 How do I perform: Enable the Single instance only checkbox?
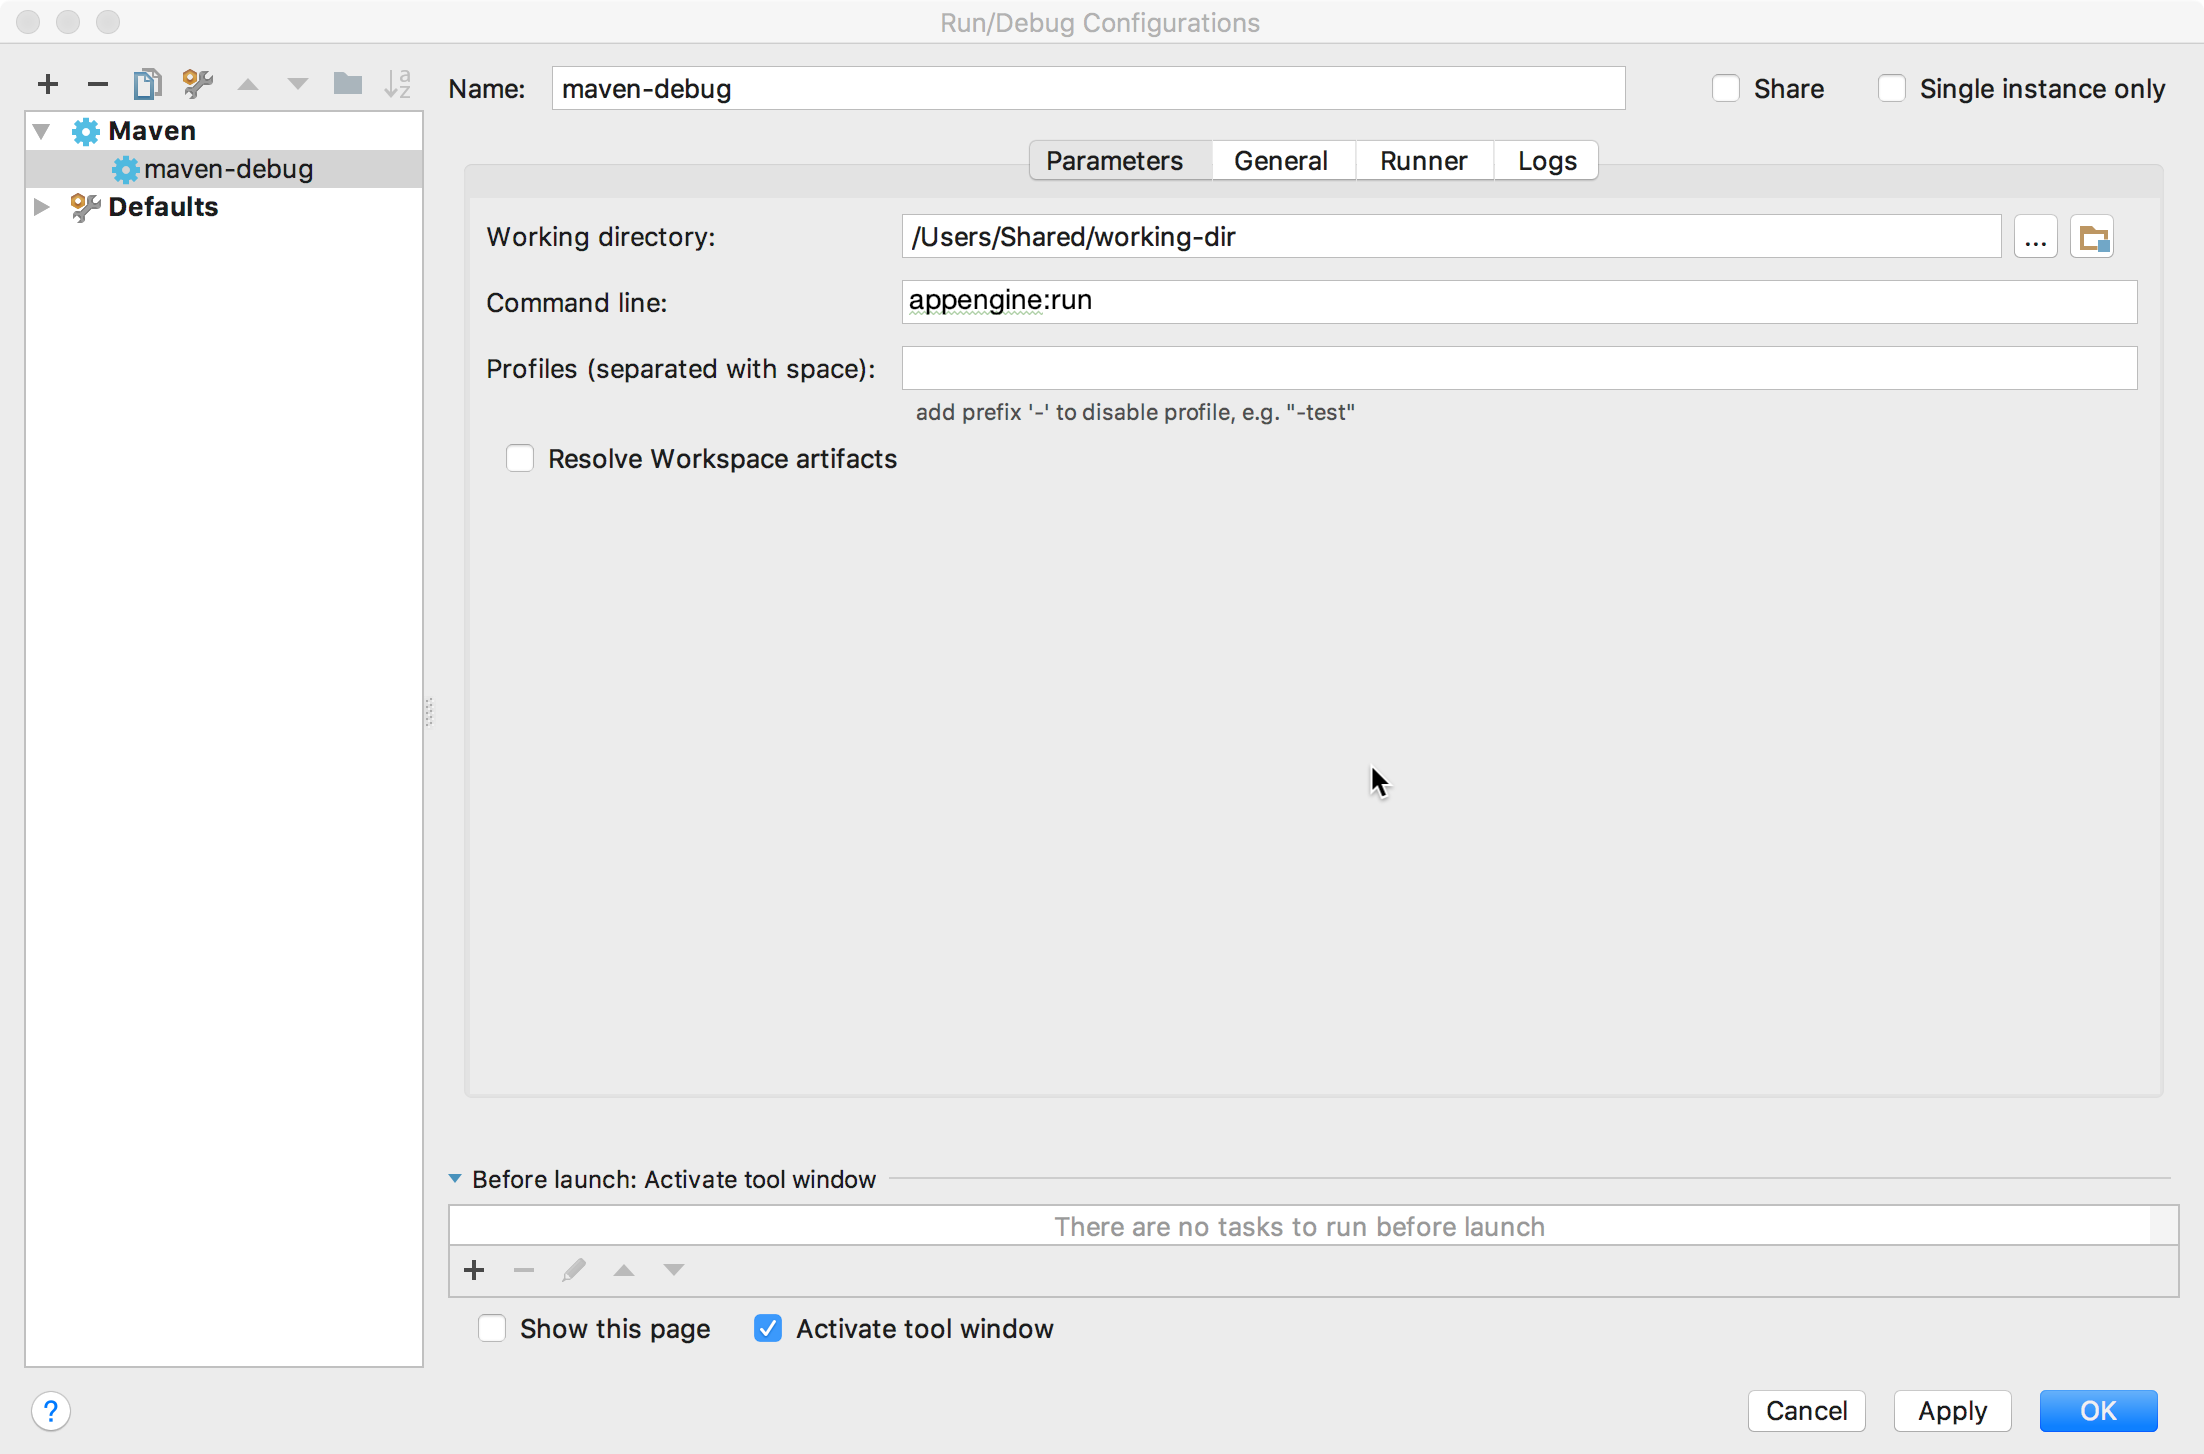click(x=1889, y=88)
